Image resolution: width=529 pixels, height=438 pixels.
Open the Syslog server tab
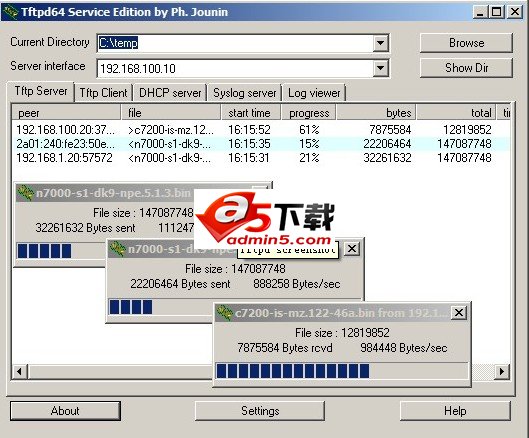click(245, 92)
